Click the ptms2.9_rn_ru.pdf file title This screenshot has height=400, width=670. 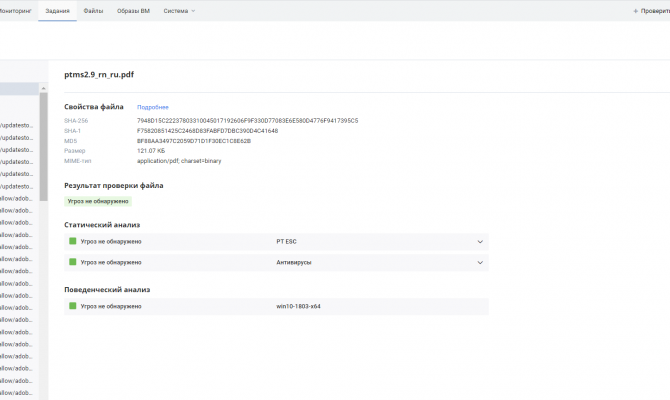pos(99,75)
